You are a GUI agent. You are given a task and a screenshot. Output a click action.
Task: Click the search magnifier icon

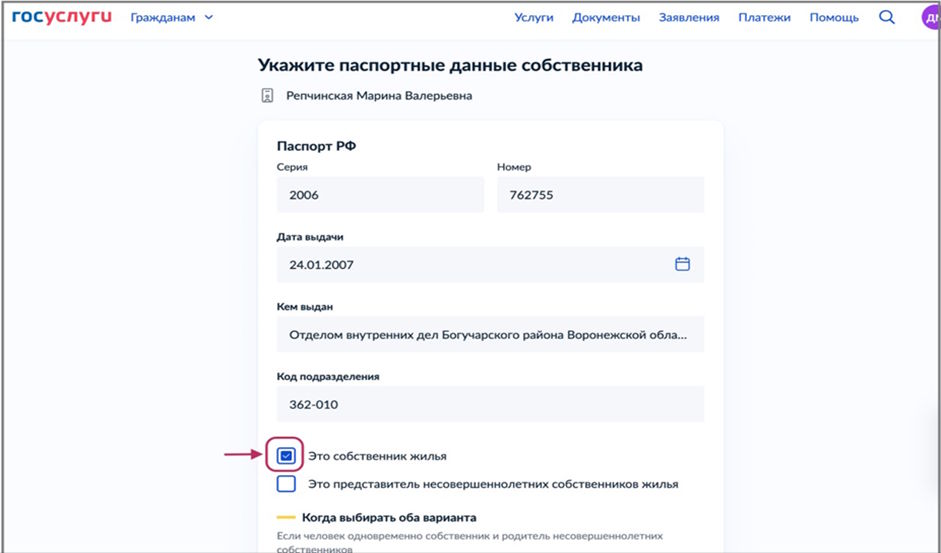886,17
